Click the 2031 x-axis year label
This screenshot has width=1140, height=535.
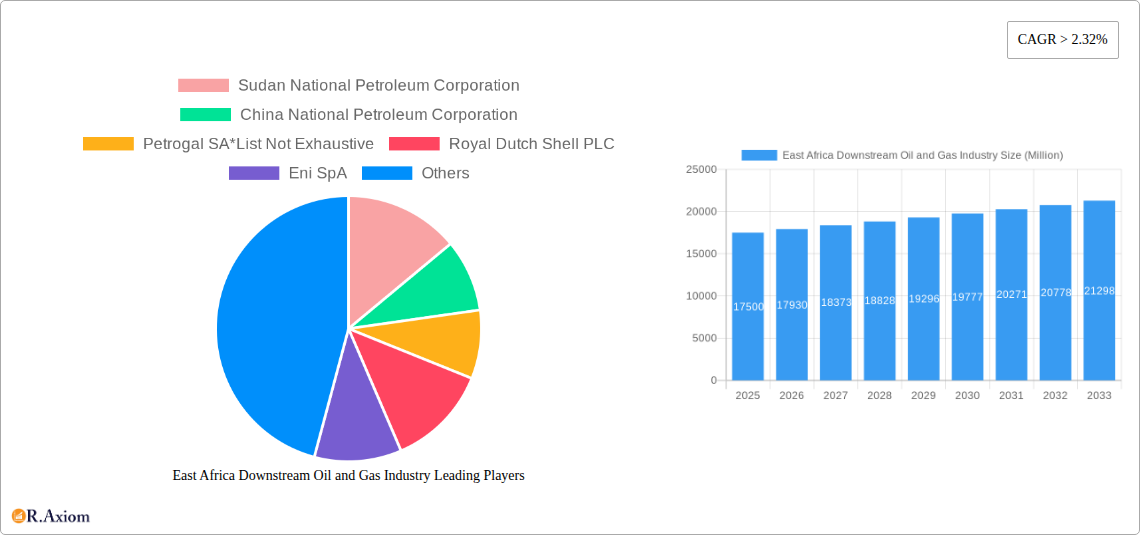pos(1011,395)
